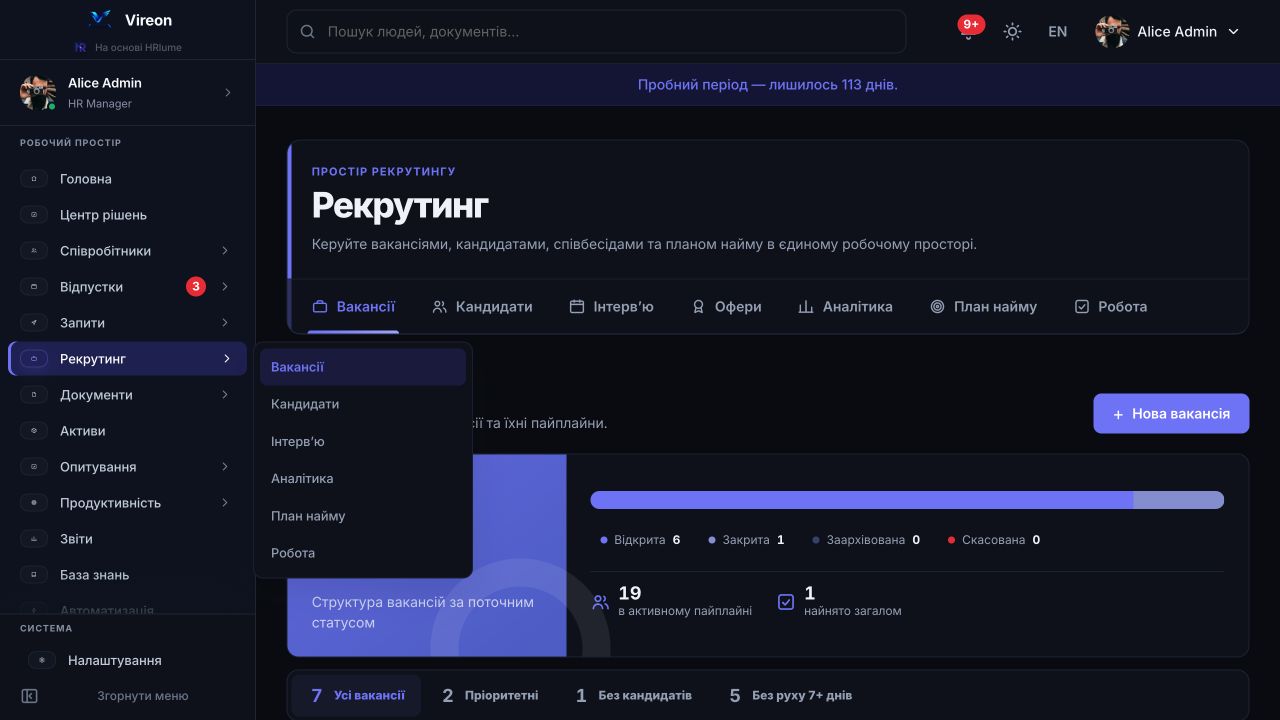Click Відпустки sidebar icon
This screenshot has height=720, width=1280.
click(34, 287)
